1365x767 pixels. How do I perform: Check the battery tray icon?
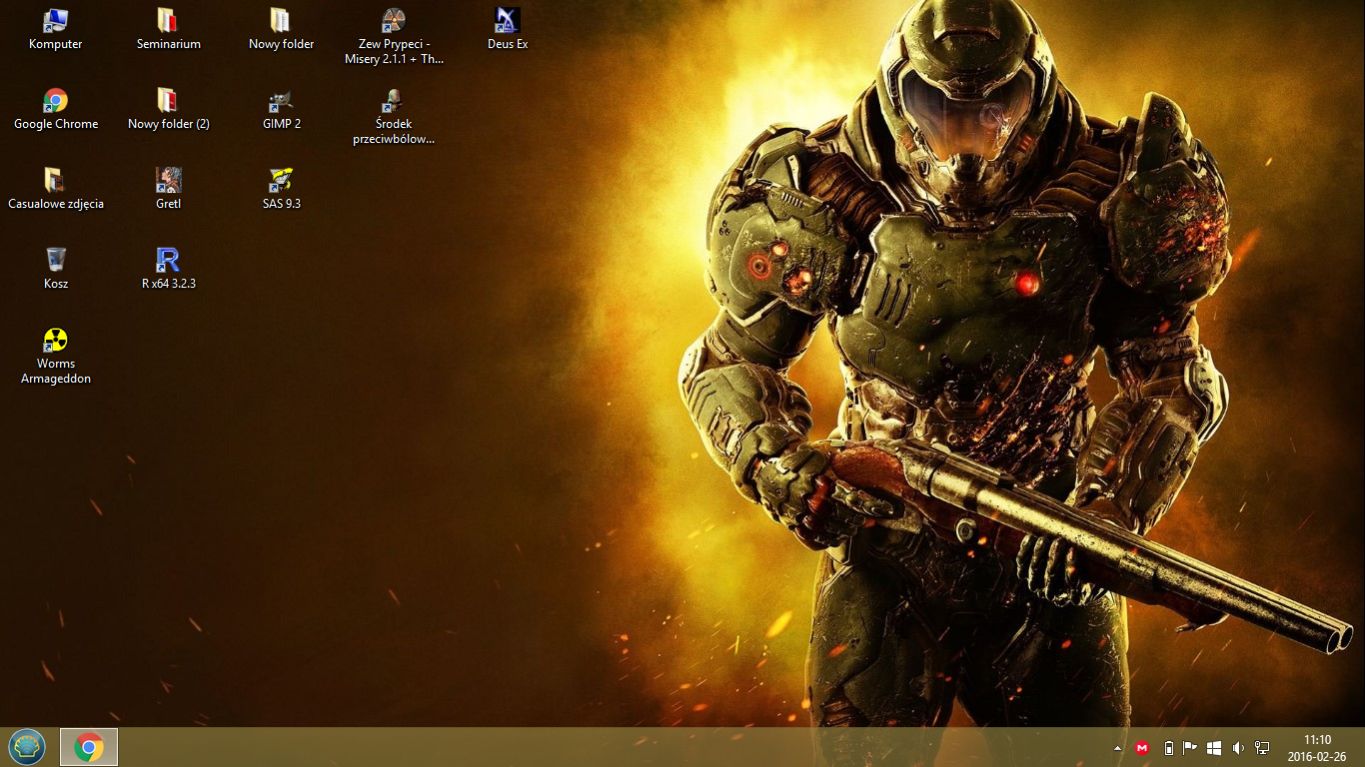tap(1168, 748)
